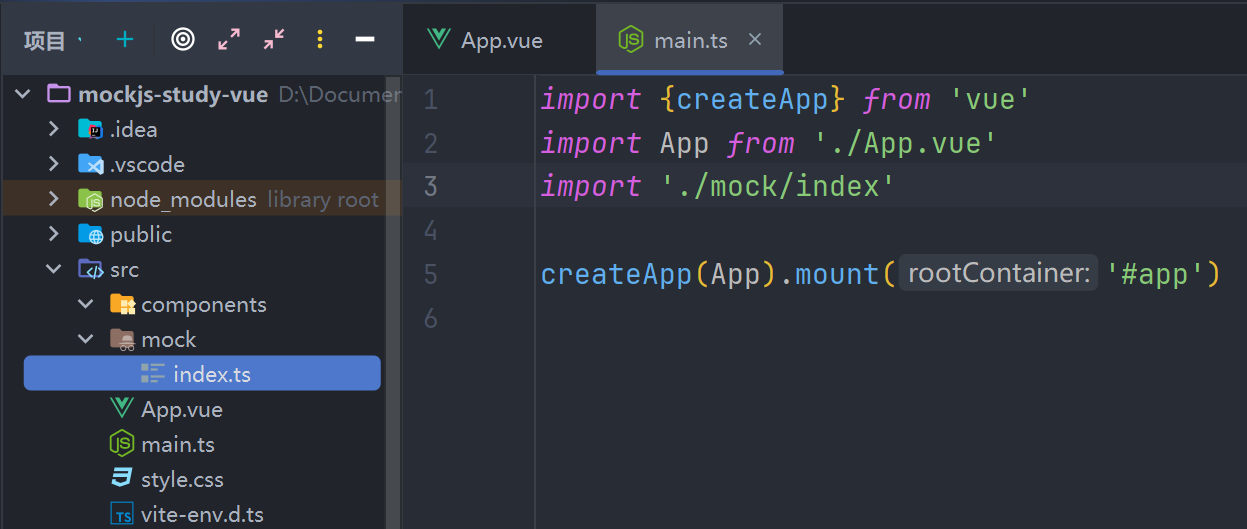Click the expand all icon in project toolbar

click(229, 39)
